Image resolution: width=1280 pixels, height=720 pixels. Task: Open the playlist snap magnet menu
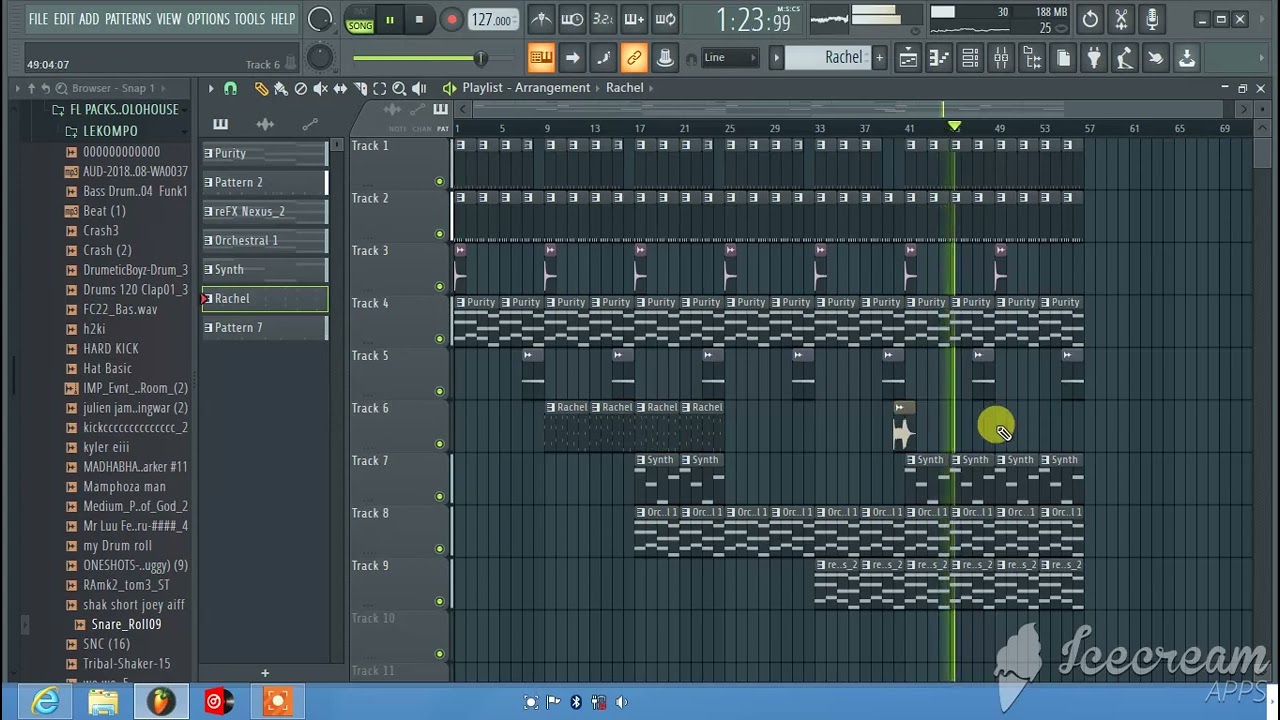point(230,88)
